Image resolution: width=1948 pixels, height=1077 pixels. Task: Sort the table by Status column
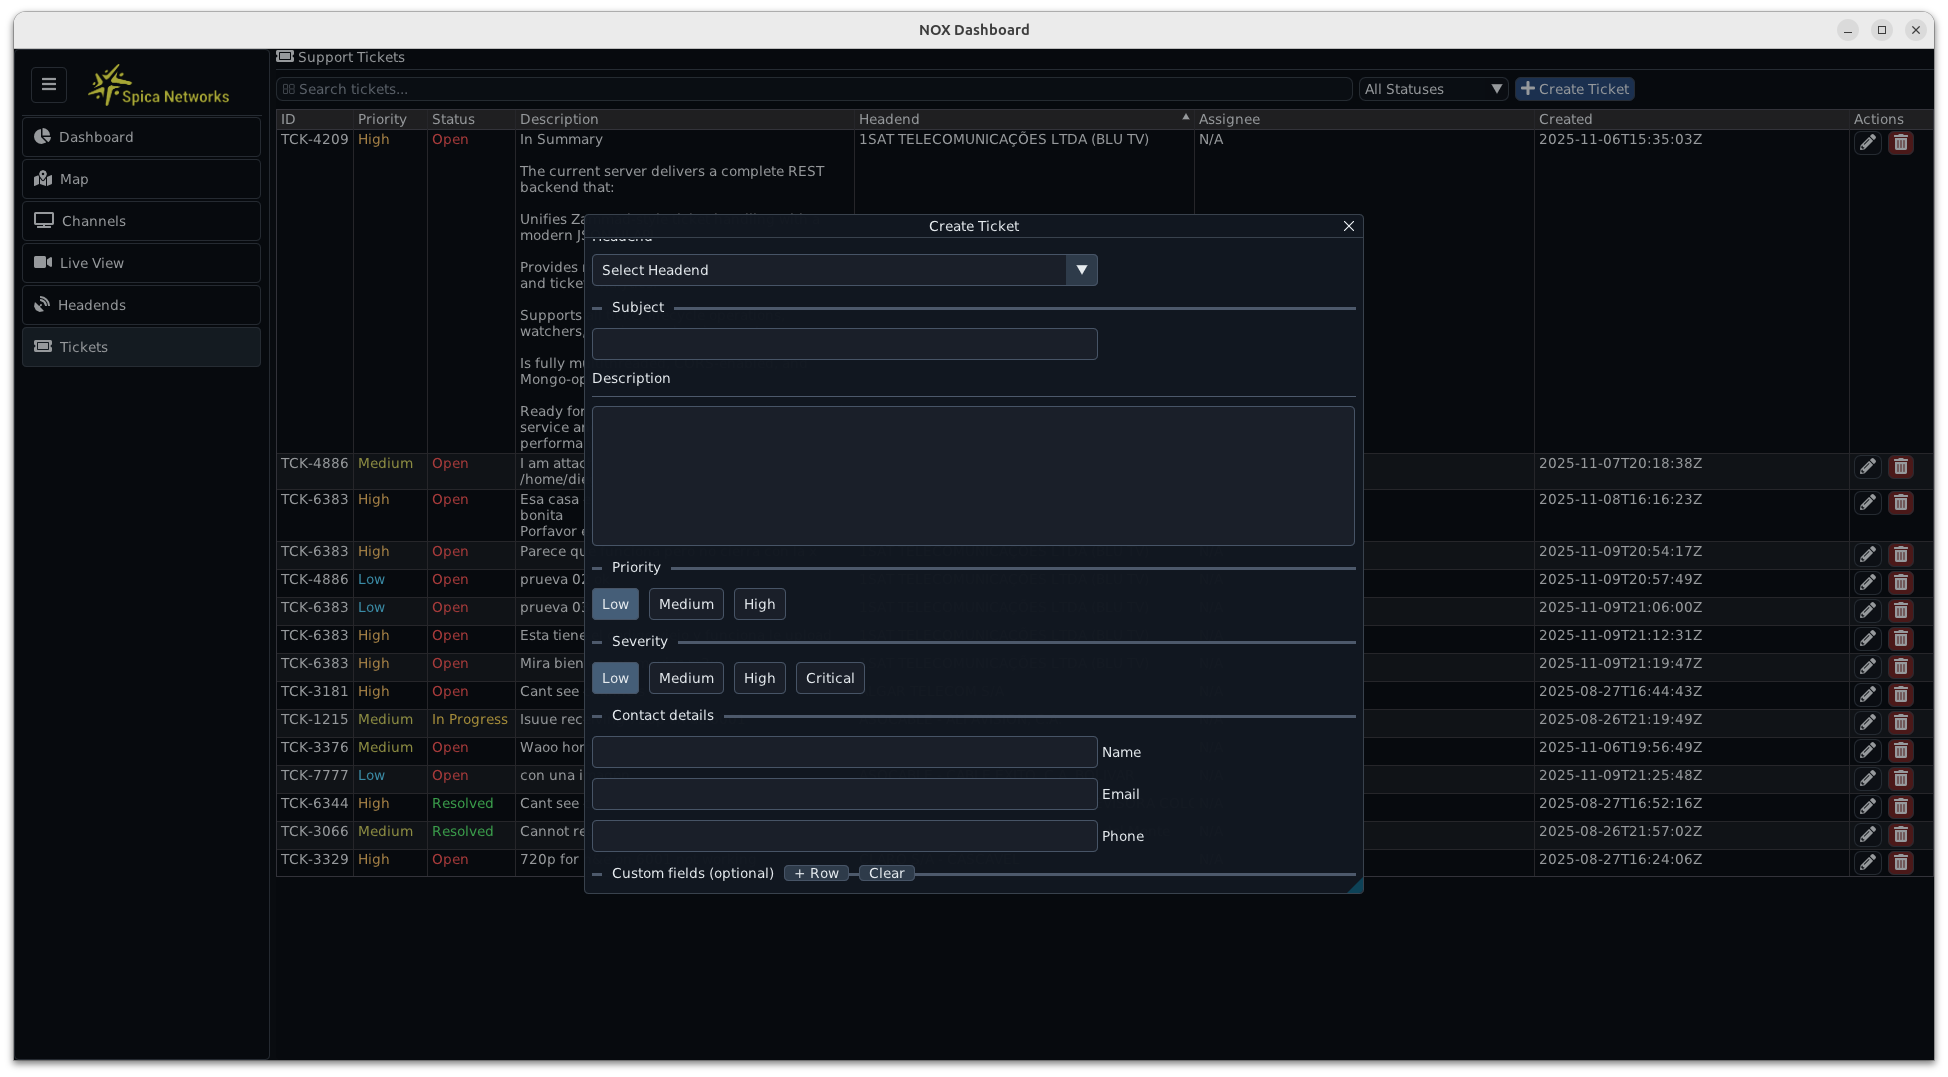(471, 119)
